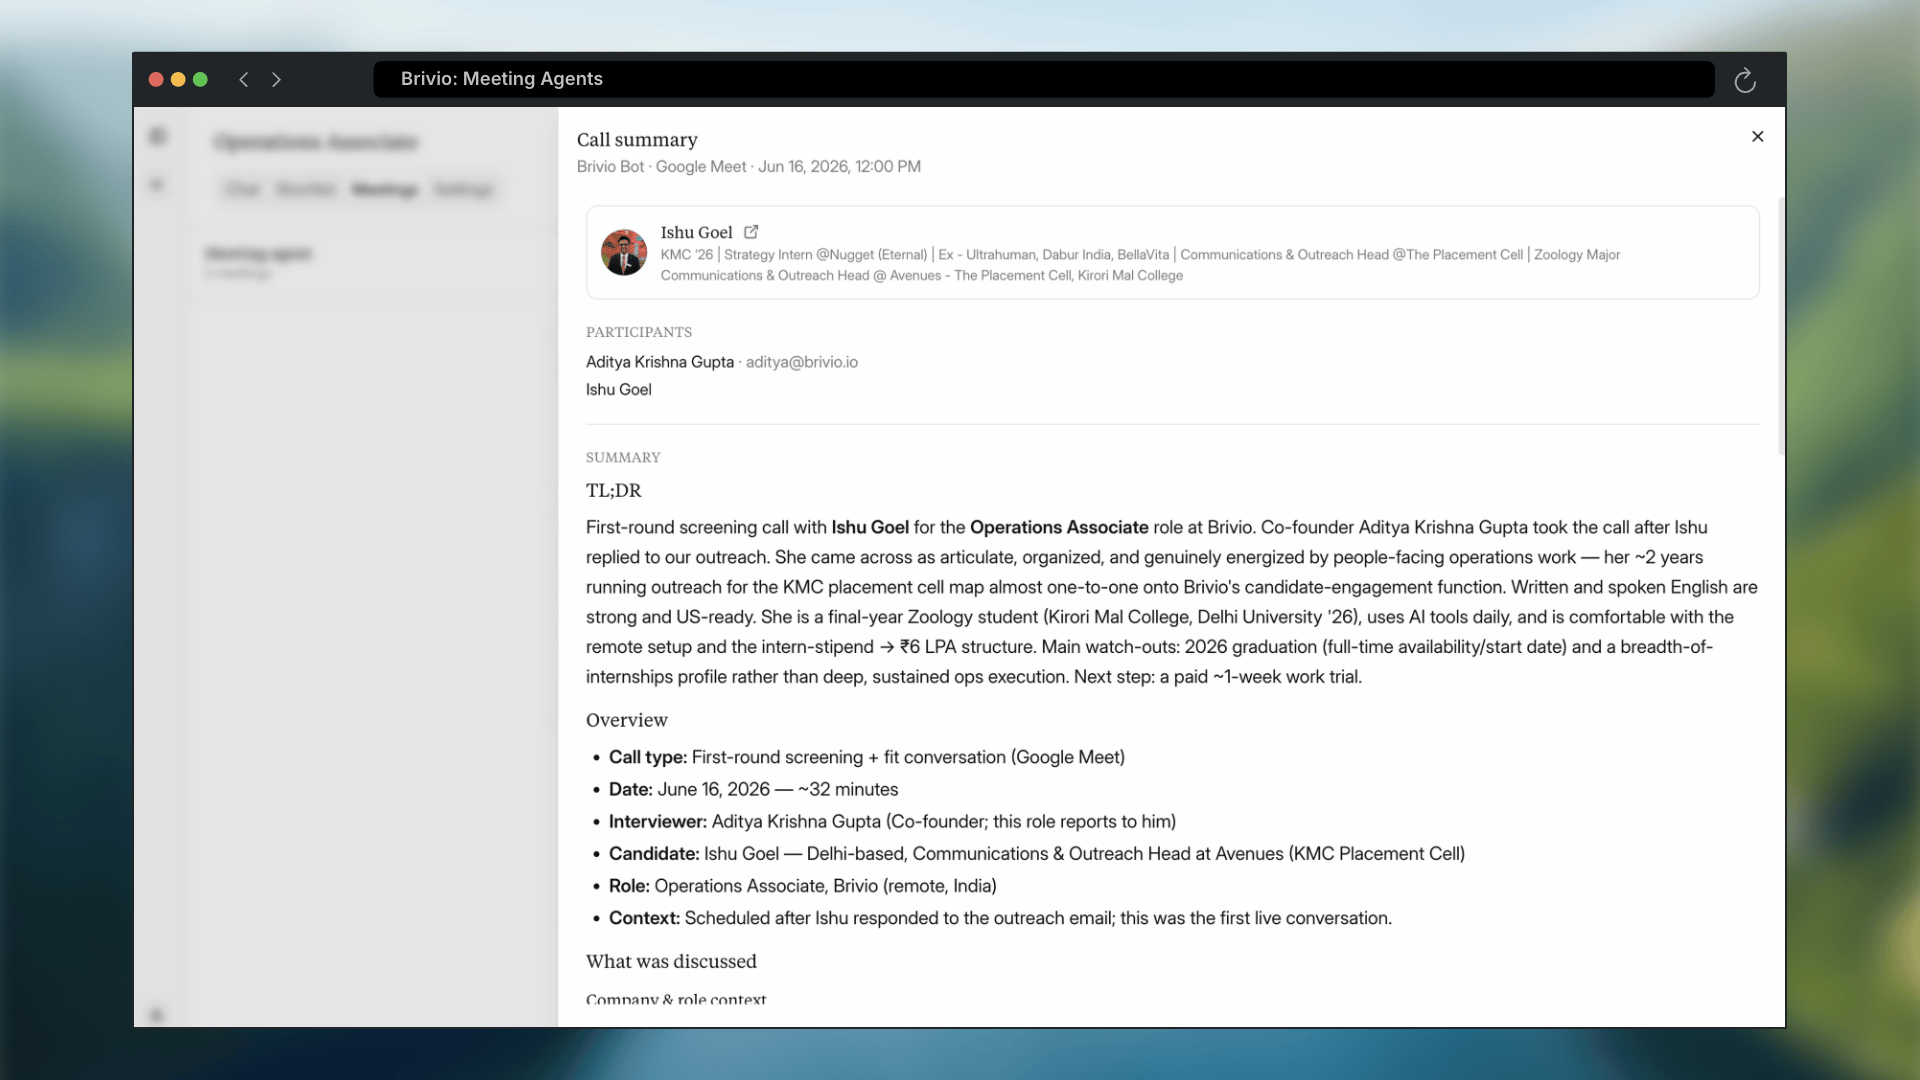Select Ishu Goel in participants list
The width and height of the screenshot is (1920, 1080).
(x=618, y=390)
